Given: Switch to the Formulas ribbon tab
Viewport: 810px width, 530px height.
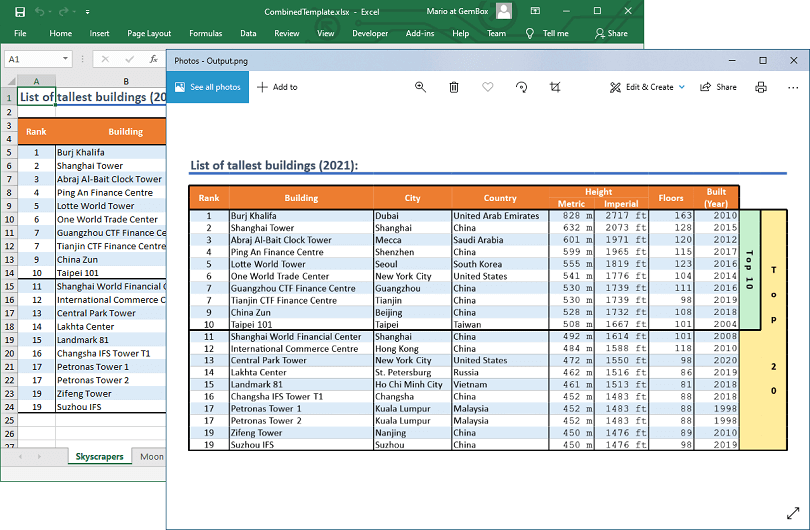Looking at the screenshot, I should tap(206, 33).
